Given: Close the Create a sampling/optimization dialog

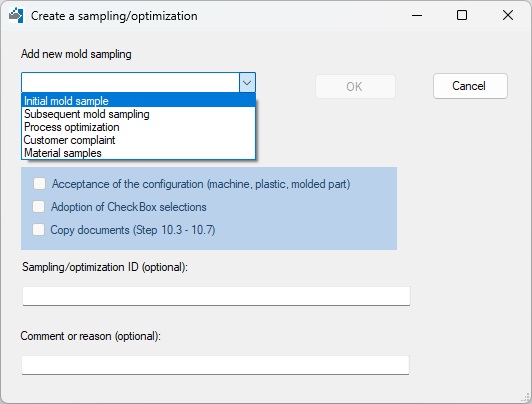Looking at the screenshot, I should pos(508,15).
